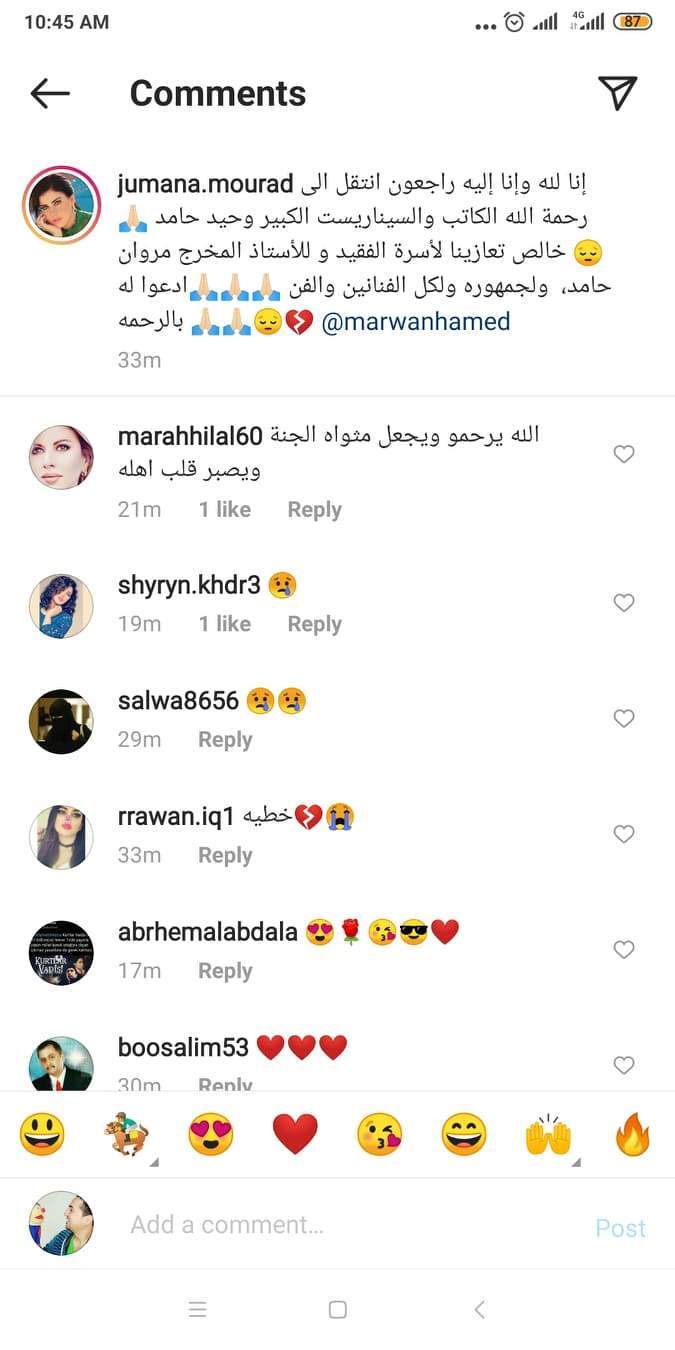The height and width of the screenshot is (1350, 675).
Task: Like shyryn.khdr3's comment heart icon
Action: coord(623,603)
